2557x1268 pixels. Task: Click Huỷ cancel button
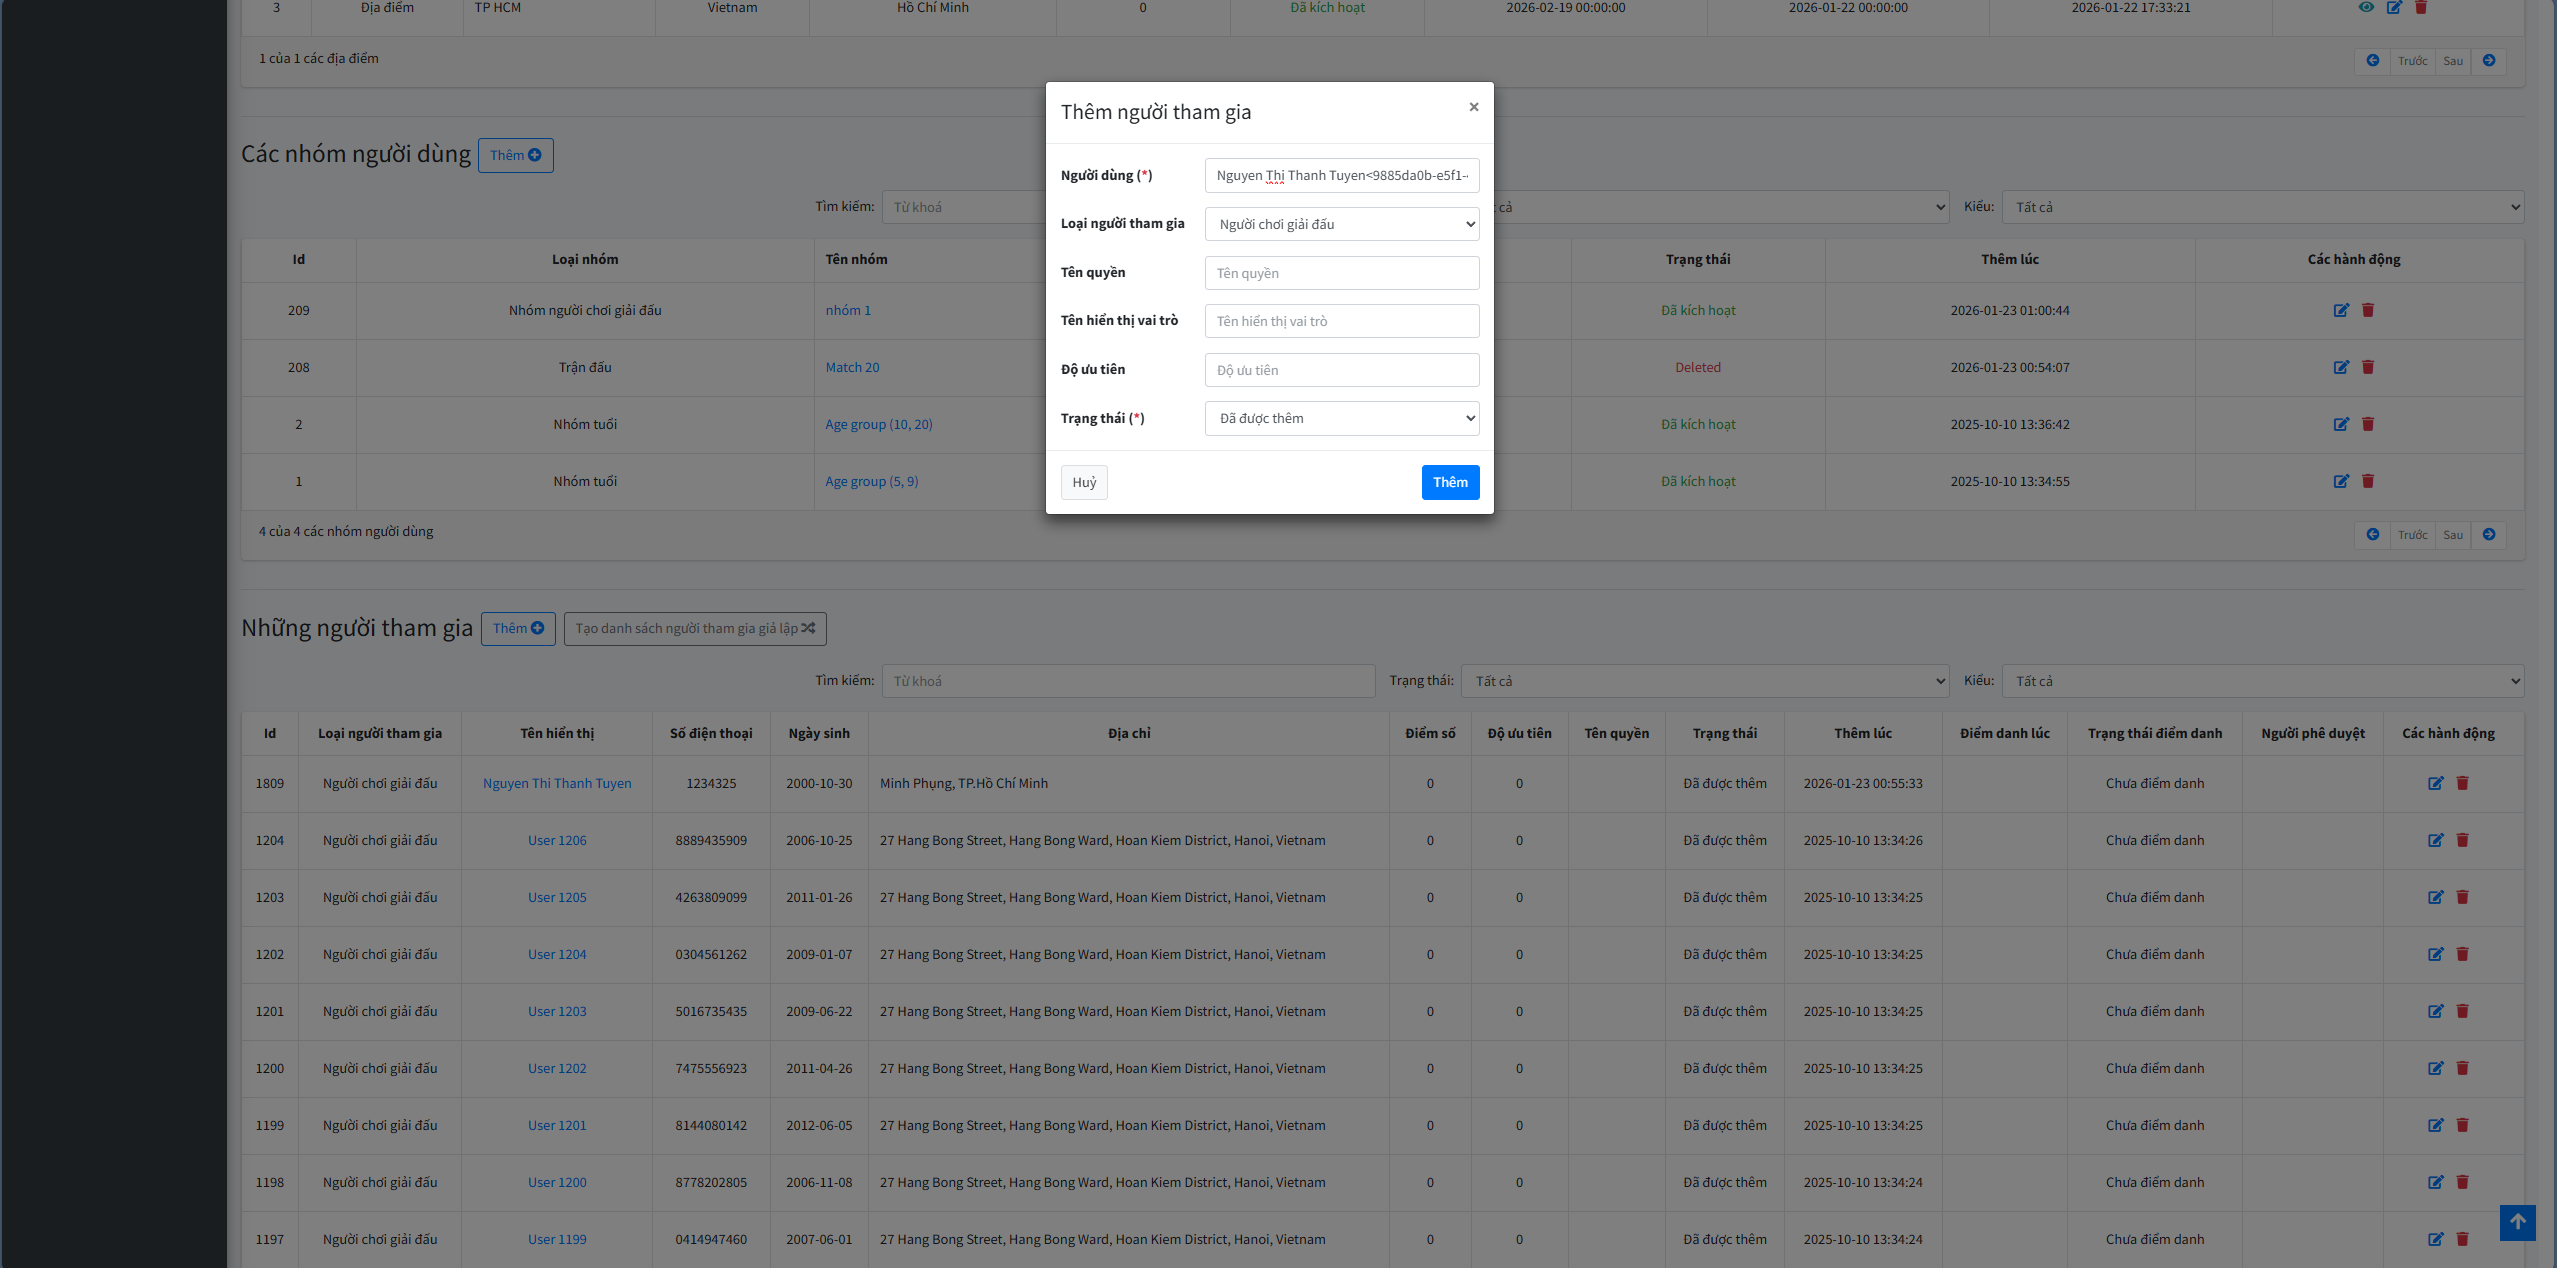(1084, 482)
